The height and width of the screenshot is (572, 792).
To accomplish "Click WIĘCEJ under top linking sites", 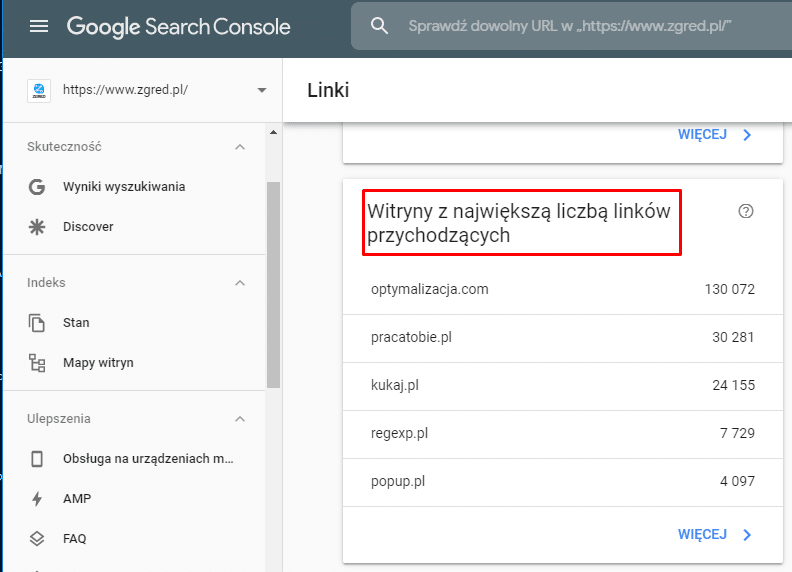I will (x=702, y=534).
